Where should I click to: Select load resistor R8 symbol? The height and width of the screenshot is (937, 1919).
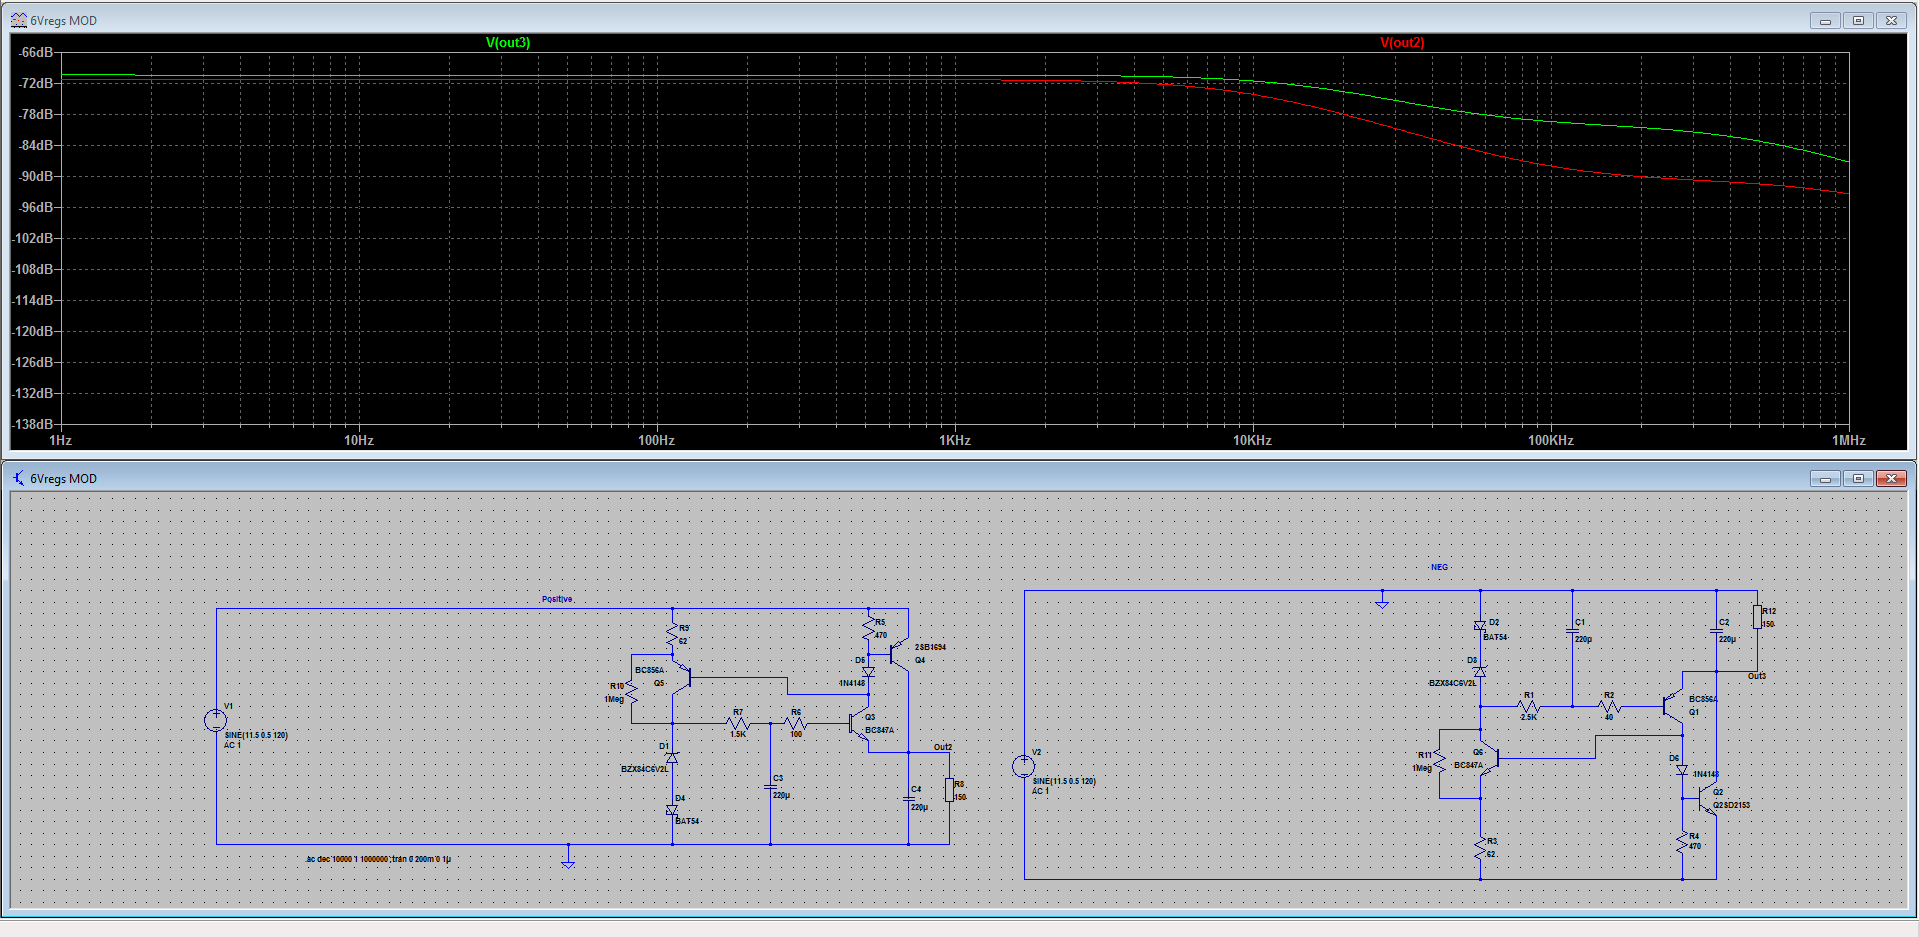tap(949, 790)
